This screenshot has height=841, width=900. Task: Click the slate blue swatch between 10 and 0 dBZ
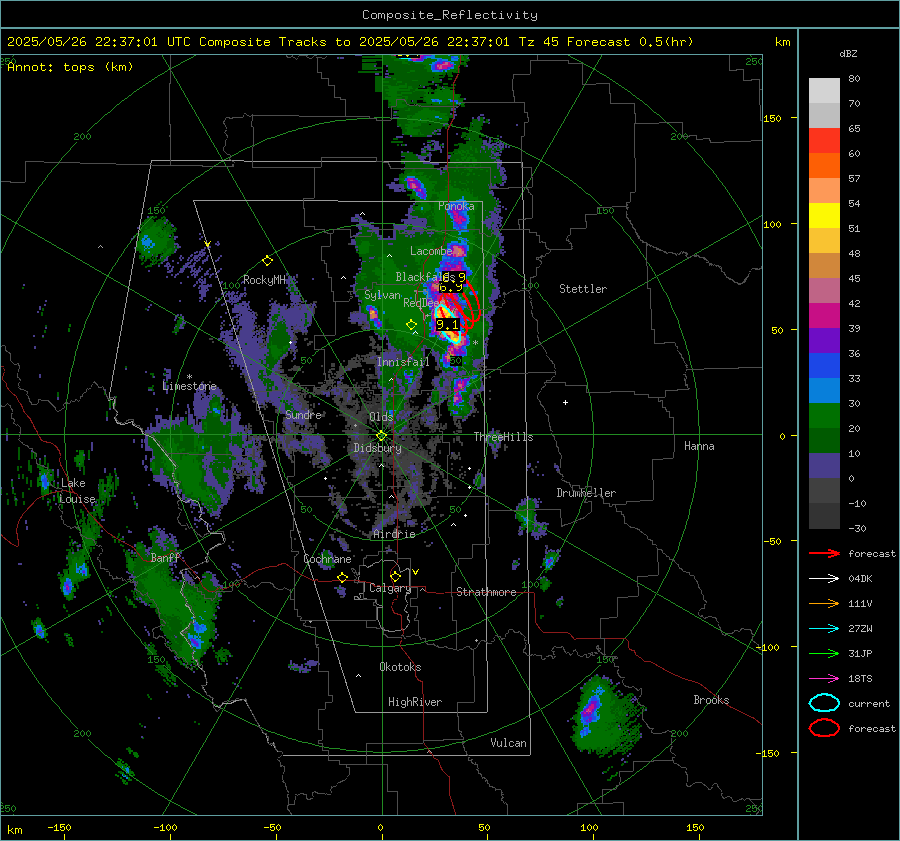click(x=824, y=466)
